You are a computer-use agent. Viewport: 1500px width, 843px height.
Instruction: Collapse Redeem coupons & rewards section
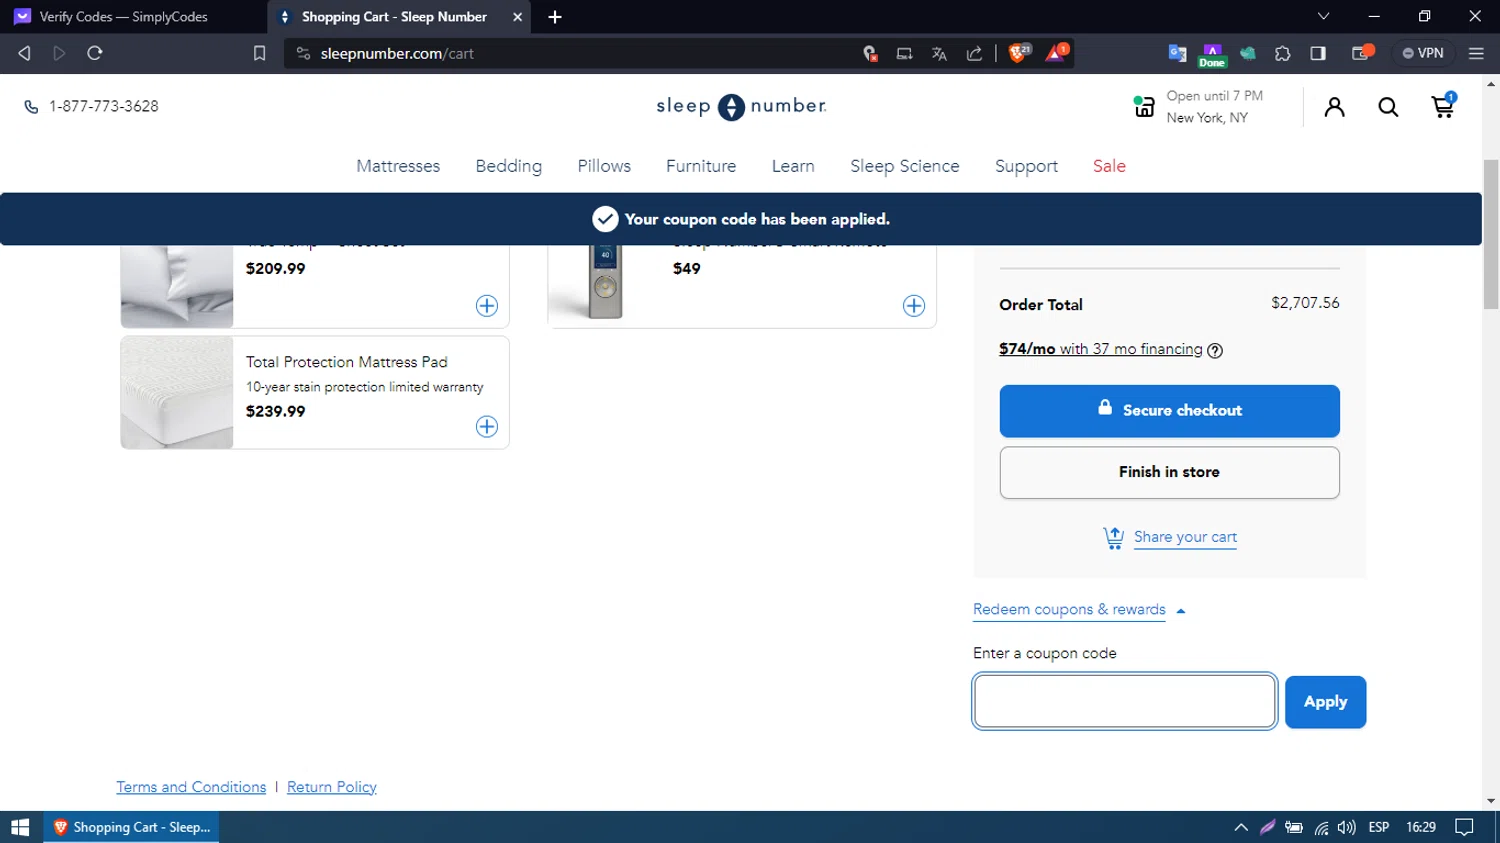coord(1079,610)
